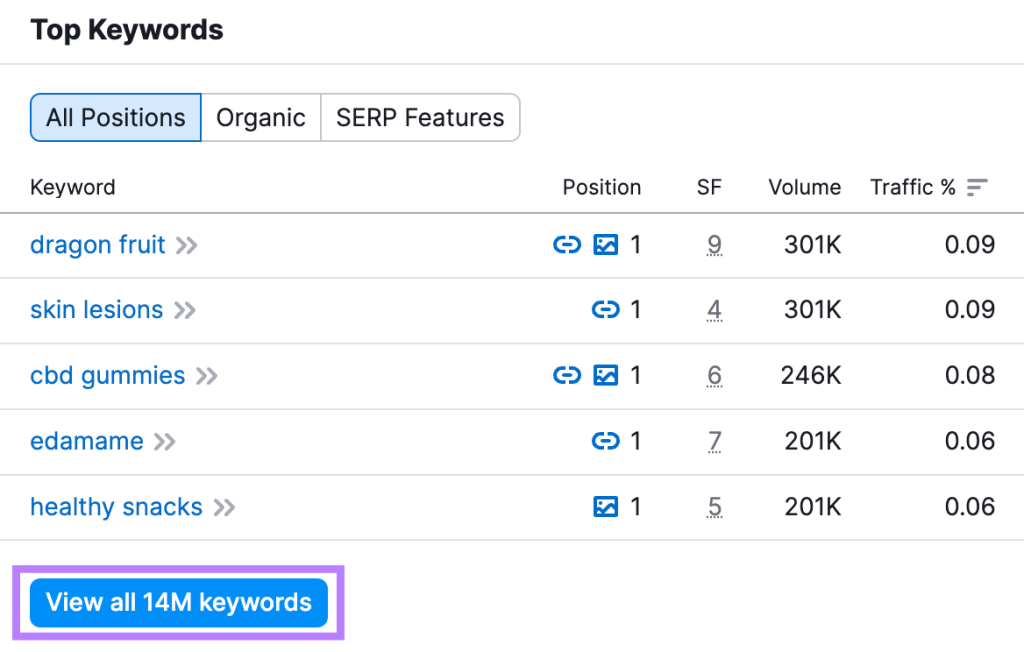The width and height of the screenshot is (1024, 652).
Task: Select the All Positions filter
Action: point(116,118)
